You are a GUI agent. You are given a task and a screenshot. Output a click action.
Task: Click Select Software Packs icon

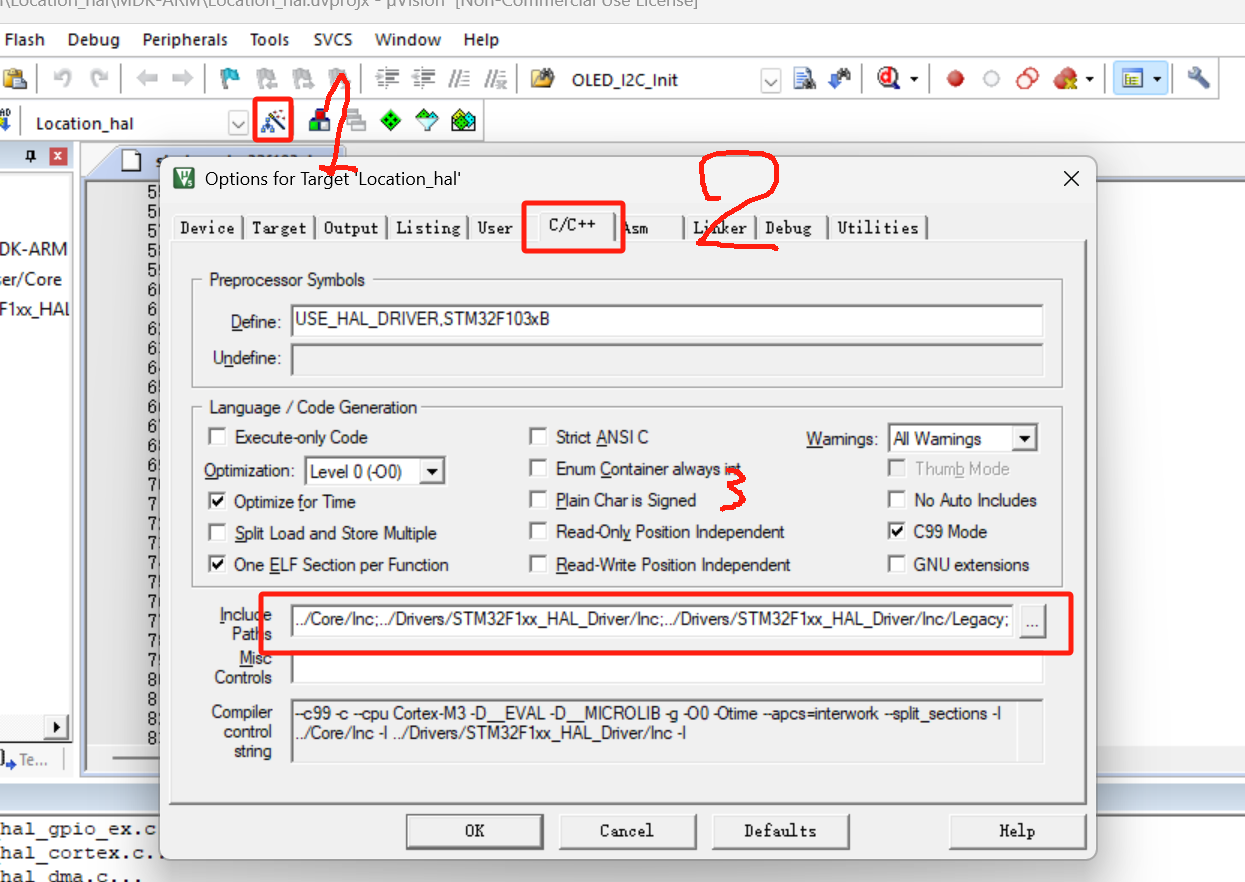coord(427,121)
